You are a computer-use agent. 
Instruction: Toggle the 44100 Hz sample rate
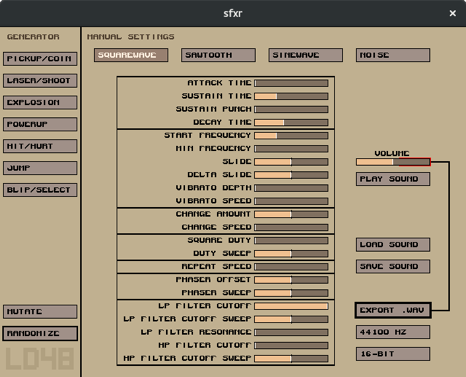coord(393,332)
